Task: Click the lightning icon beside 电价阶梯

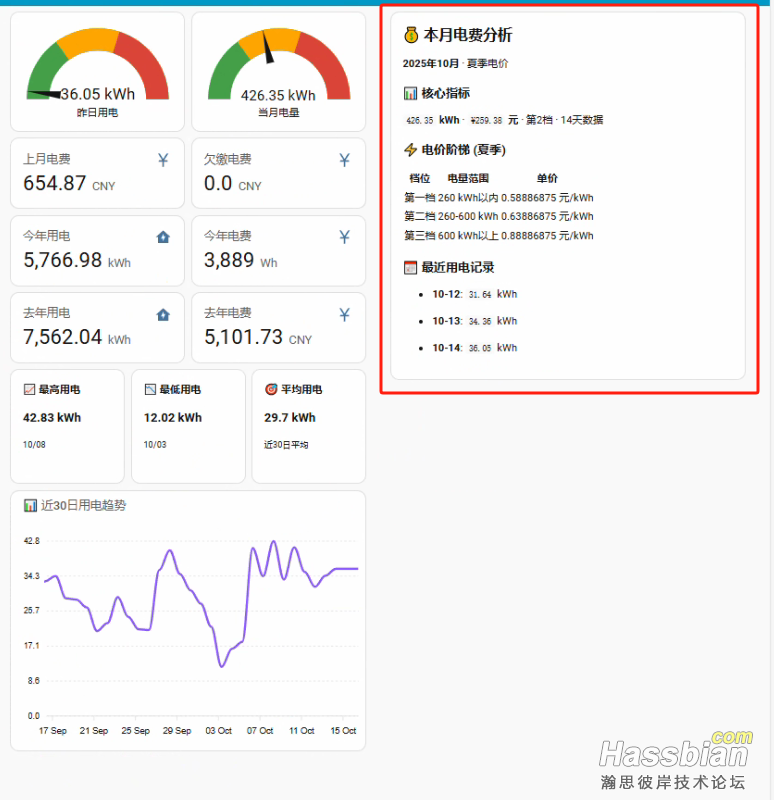Action: (410, 150)
